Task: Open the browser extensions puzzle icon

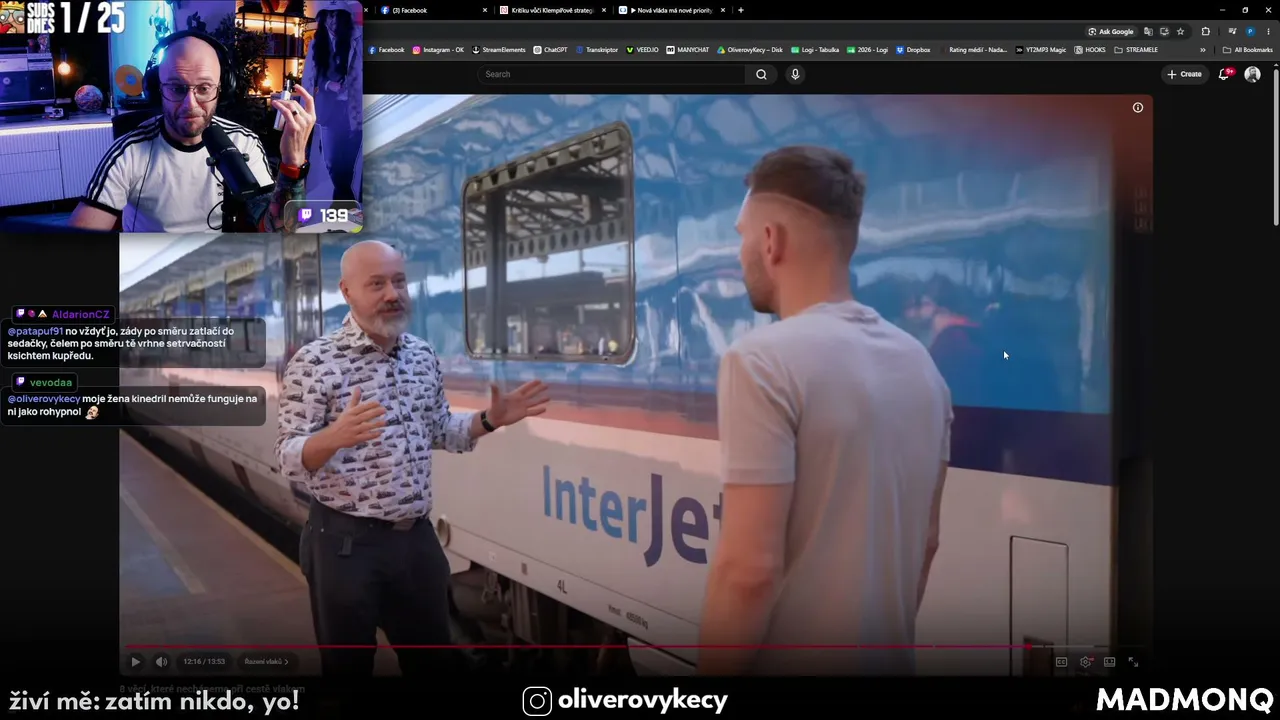Action: 1205,31
